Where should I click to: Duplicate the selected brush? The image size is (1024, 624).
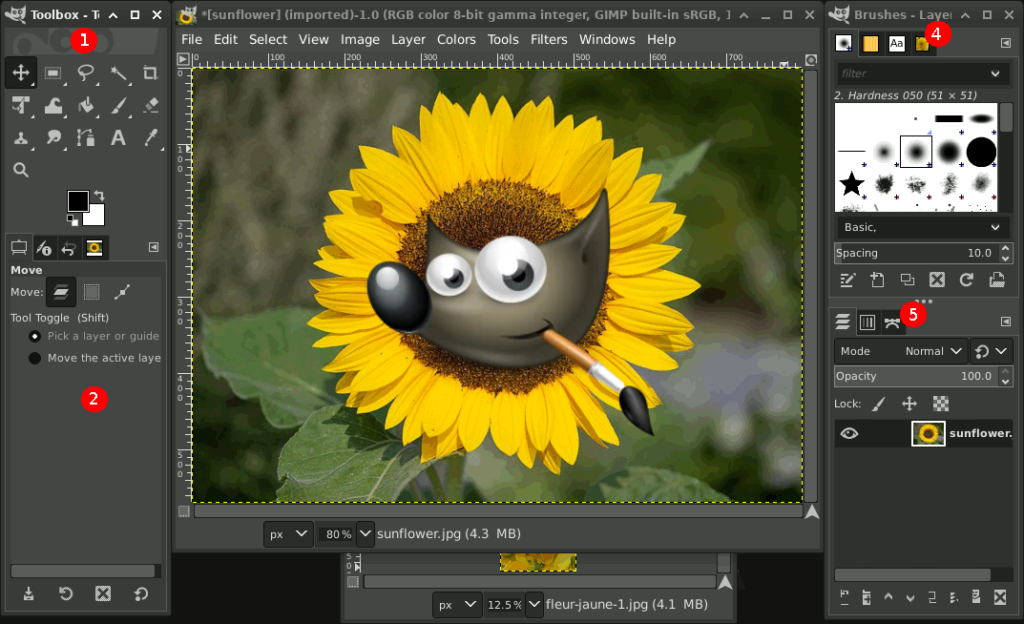tap(907, 280)
